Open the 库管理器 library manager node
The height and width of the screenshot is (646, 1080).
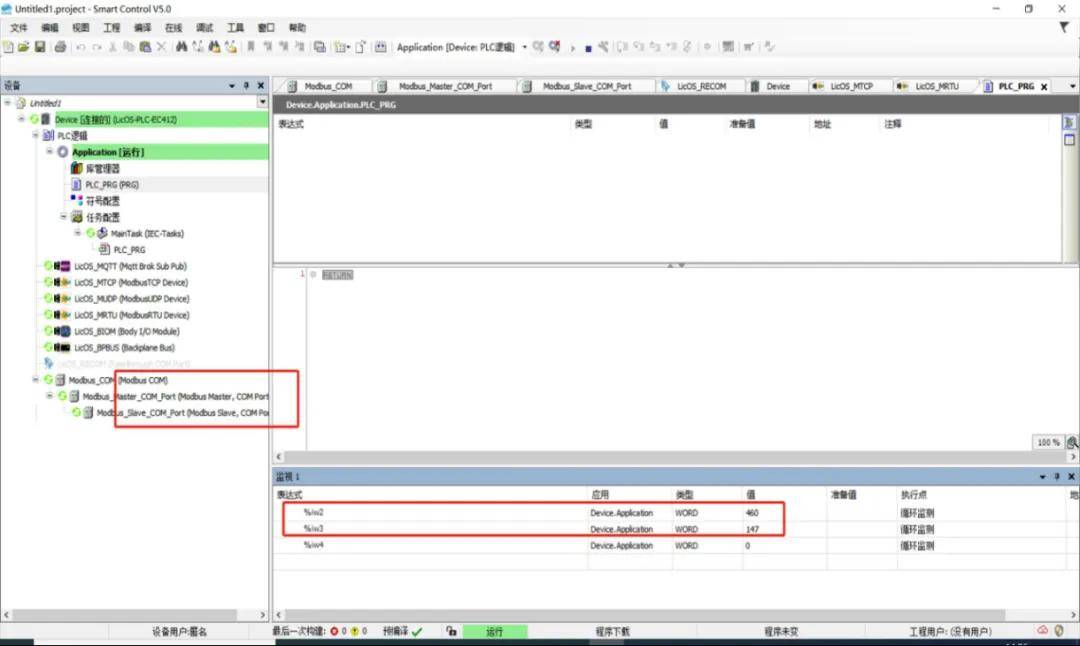pyautogui.click(x=102, y=168)
